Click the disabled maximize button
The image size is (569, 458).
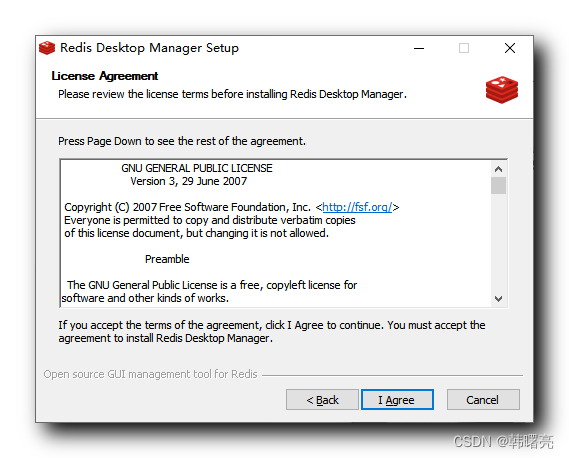tap(464, 48)
